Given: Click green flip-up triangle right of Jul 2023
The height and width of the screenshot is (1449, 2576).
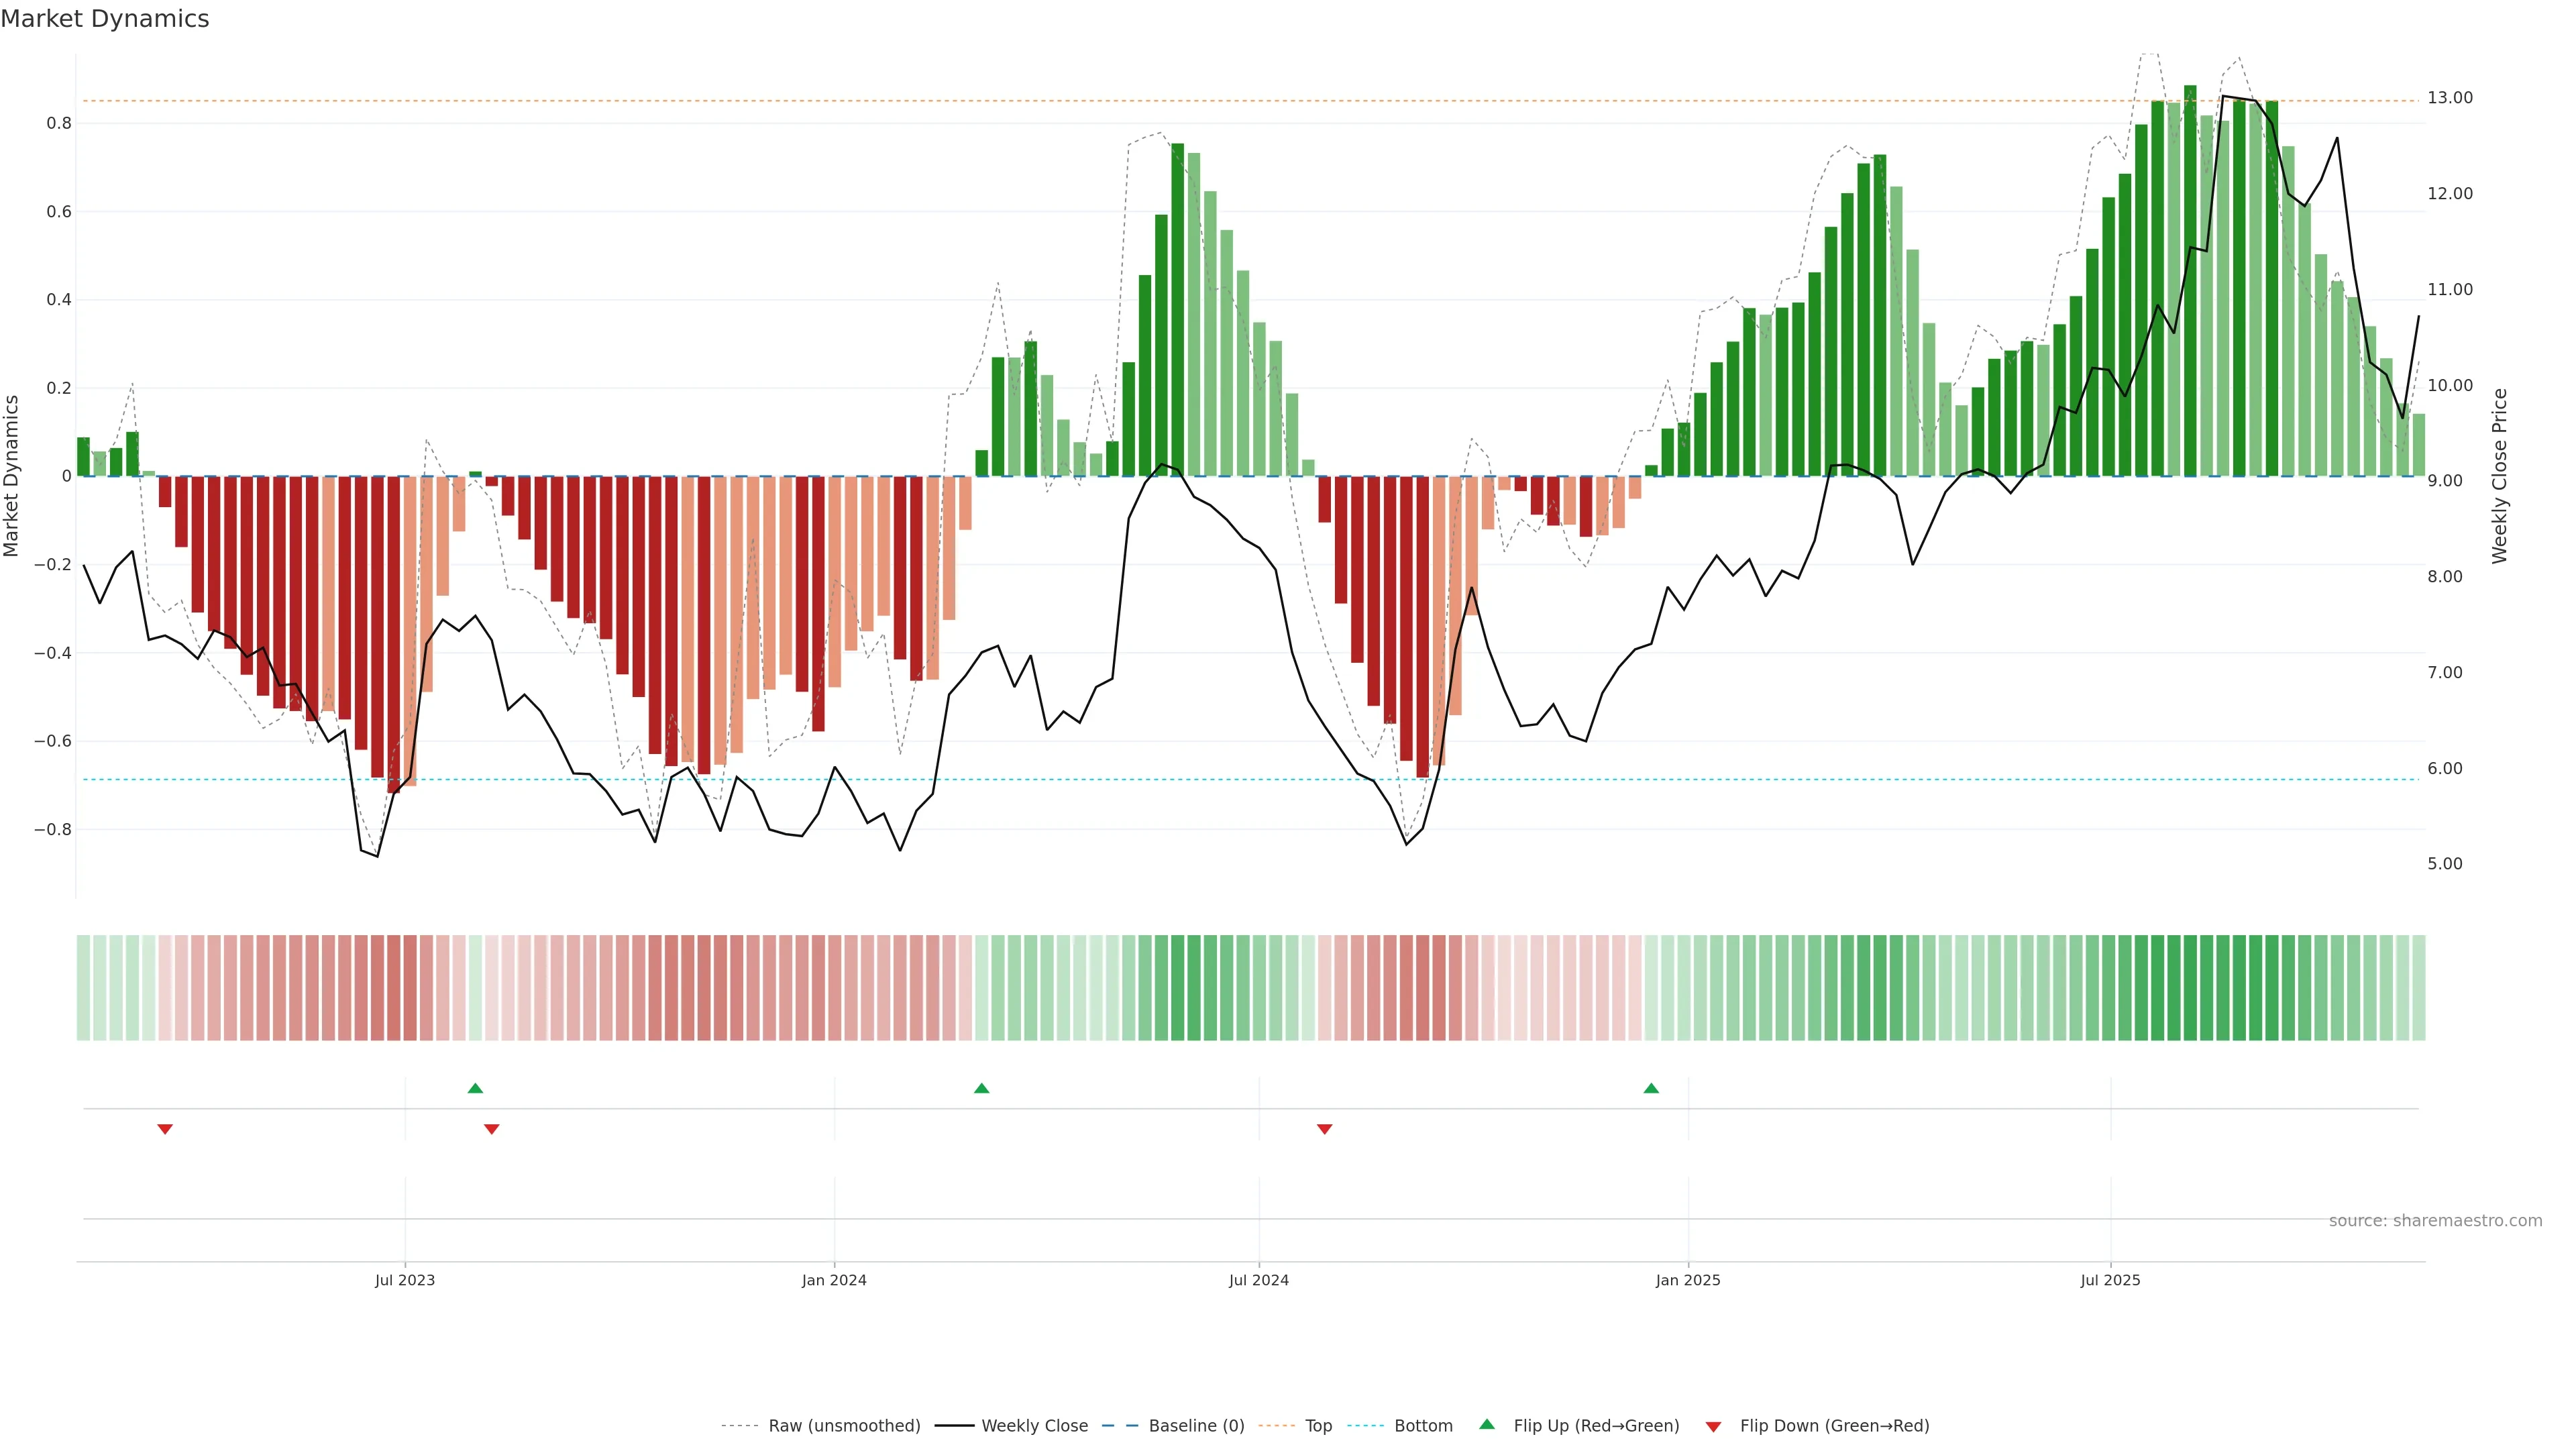Looking at the screenshot, I should [x=475, y=1088].
